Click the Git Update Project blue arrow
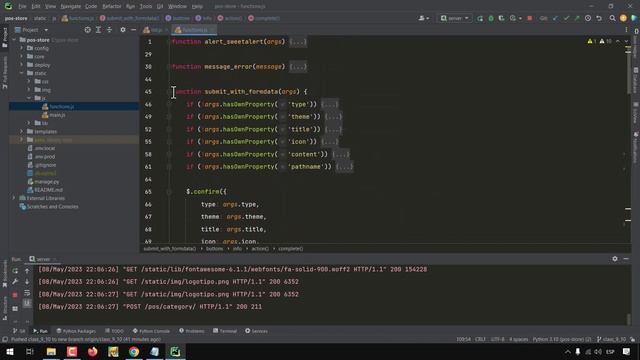The width and height of the screenshot is (640, 360). click(x=556, y=18)
